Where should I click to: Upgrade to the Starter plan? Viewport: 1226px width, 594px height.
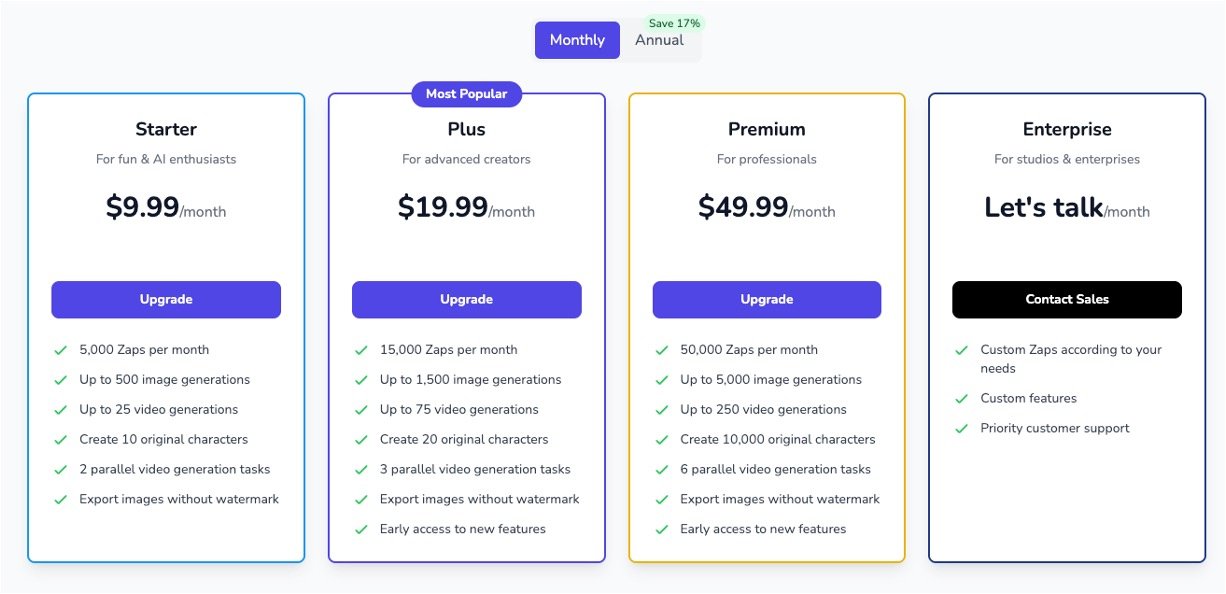click(166, 300)
